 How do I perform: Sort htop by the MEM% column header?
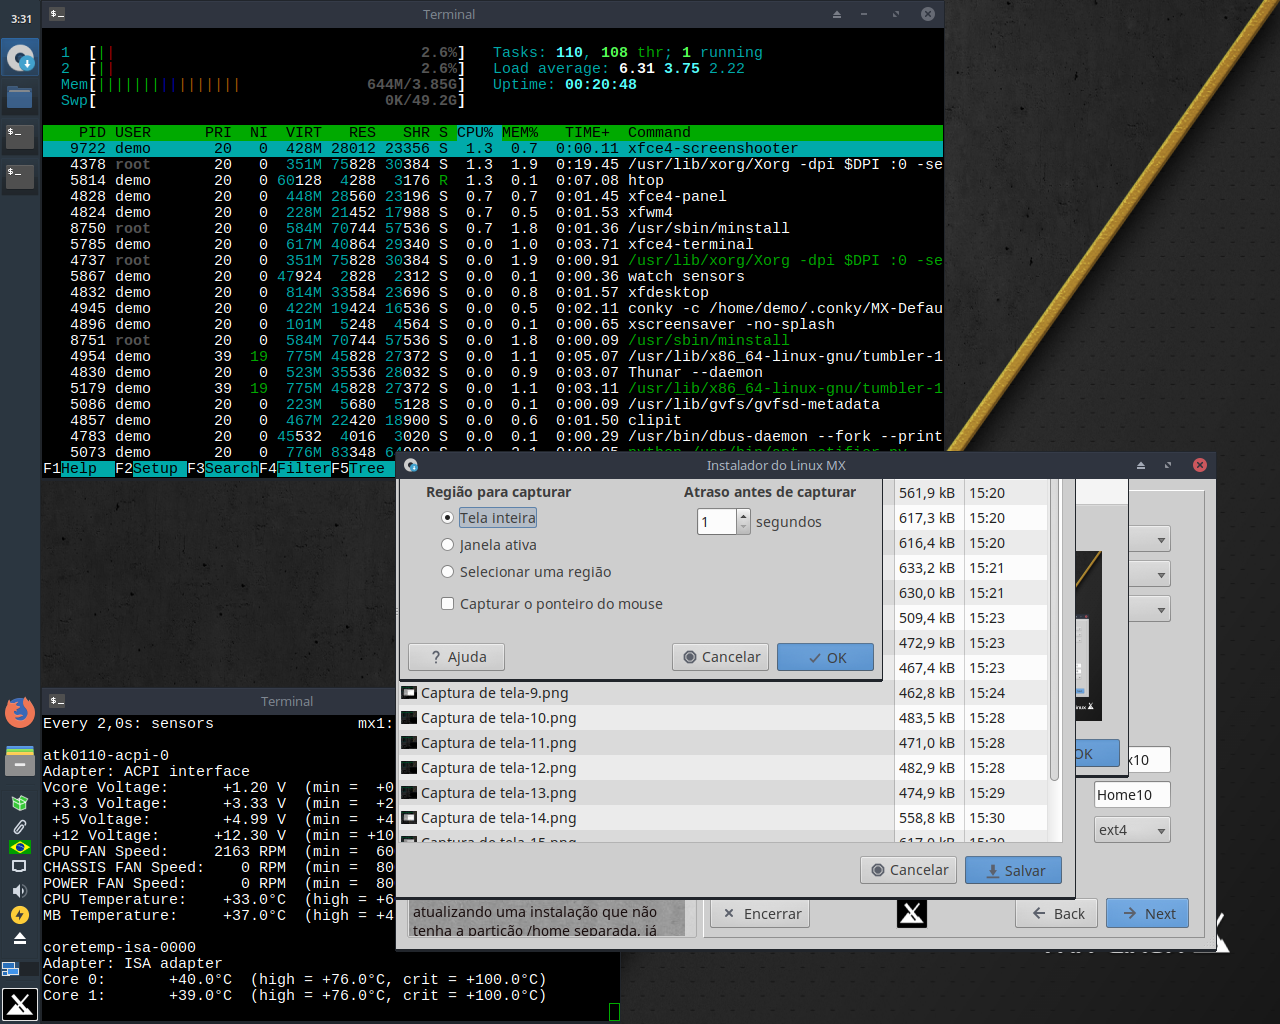520,132
